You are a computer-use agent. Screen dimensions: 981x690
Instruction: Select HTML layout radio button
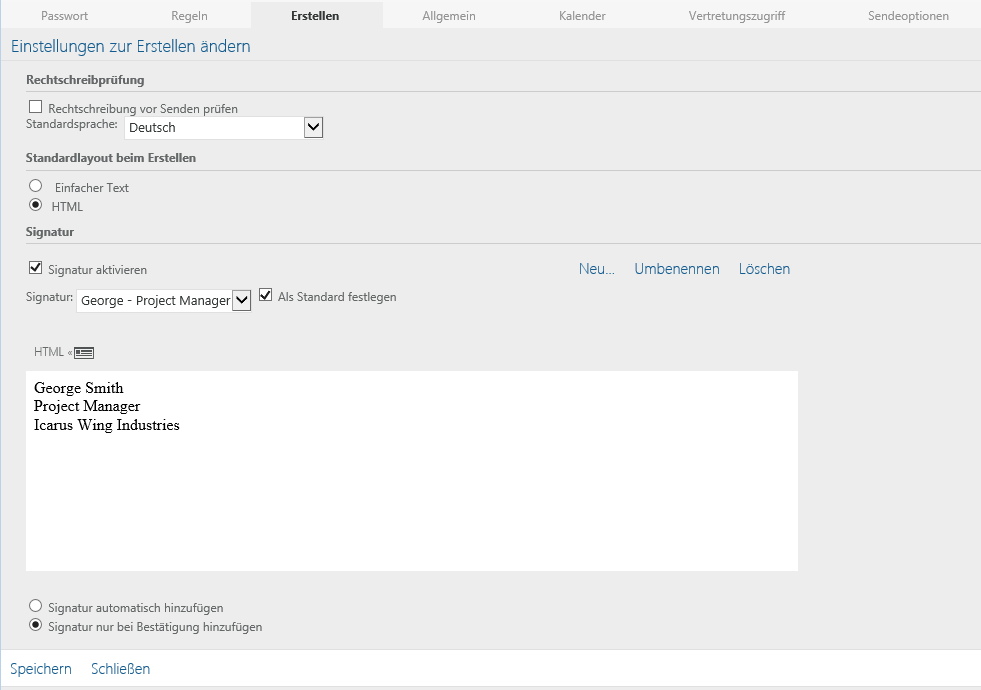[x=36, y=206]
